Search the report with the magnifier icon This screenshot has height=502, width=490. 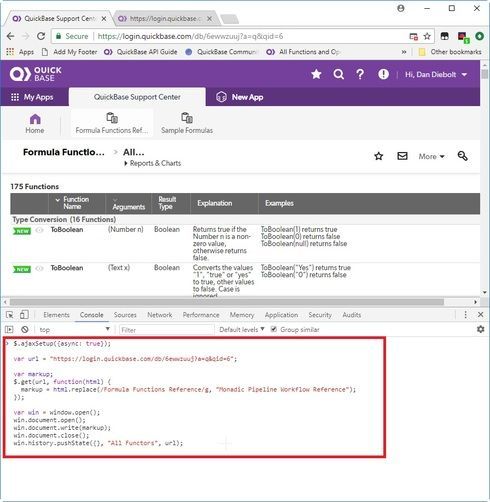tap(462, 156)
